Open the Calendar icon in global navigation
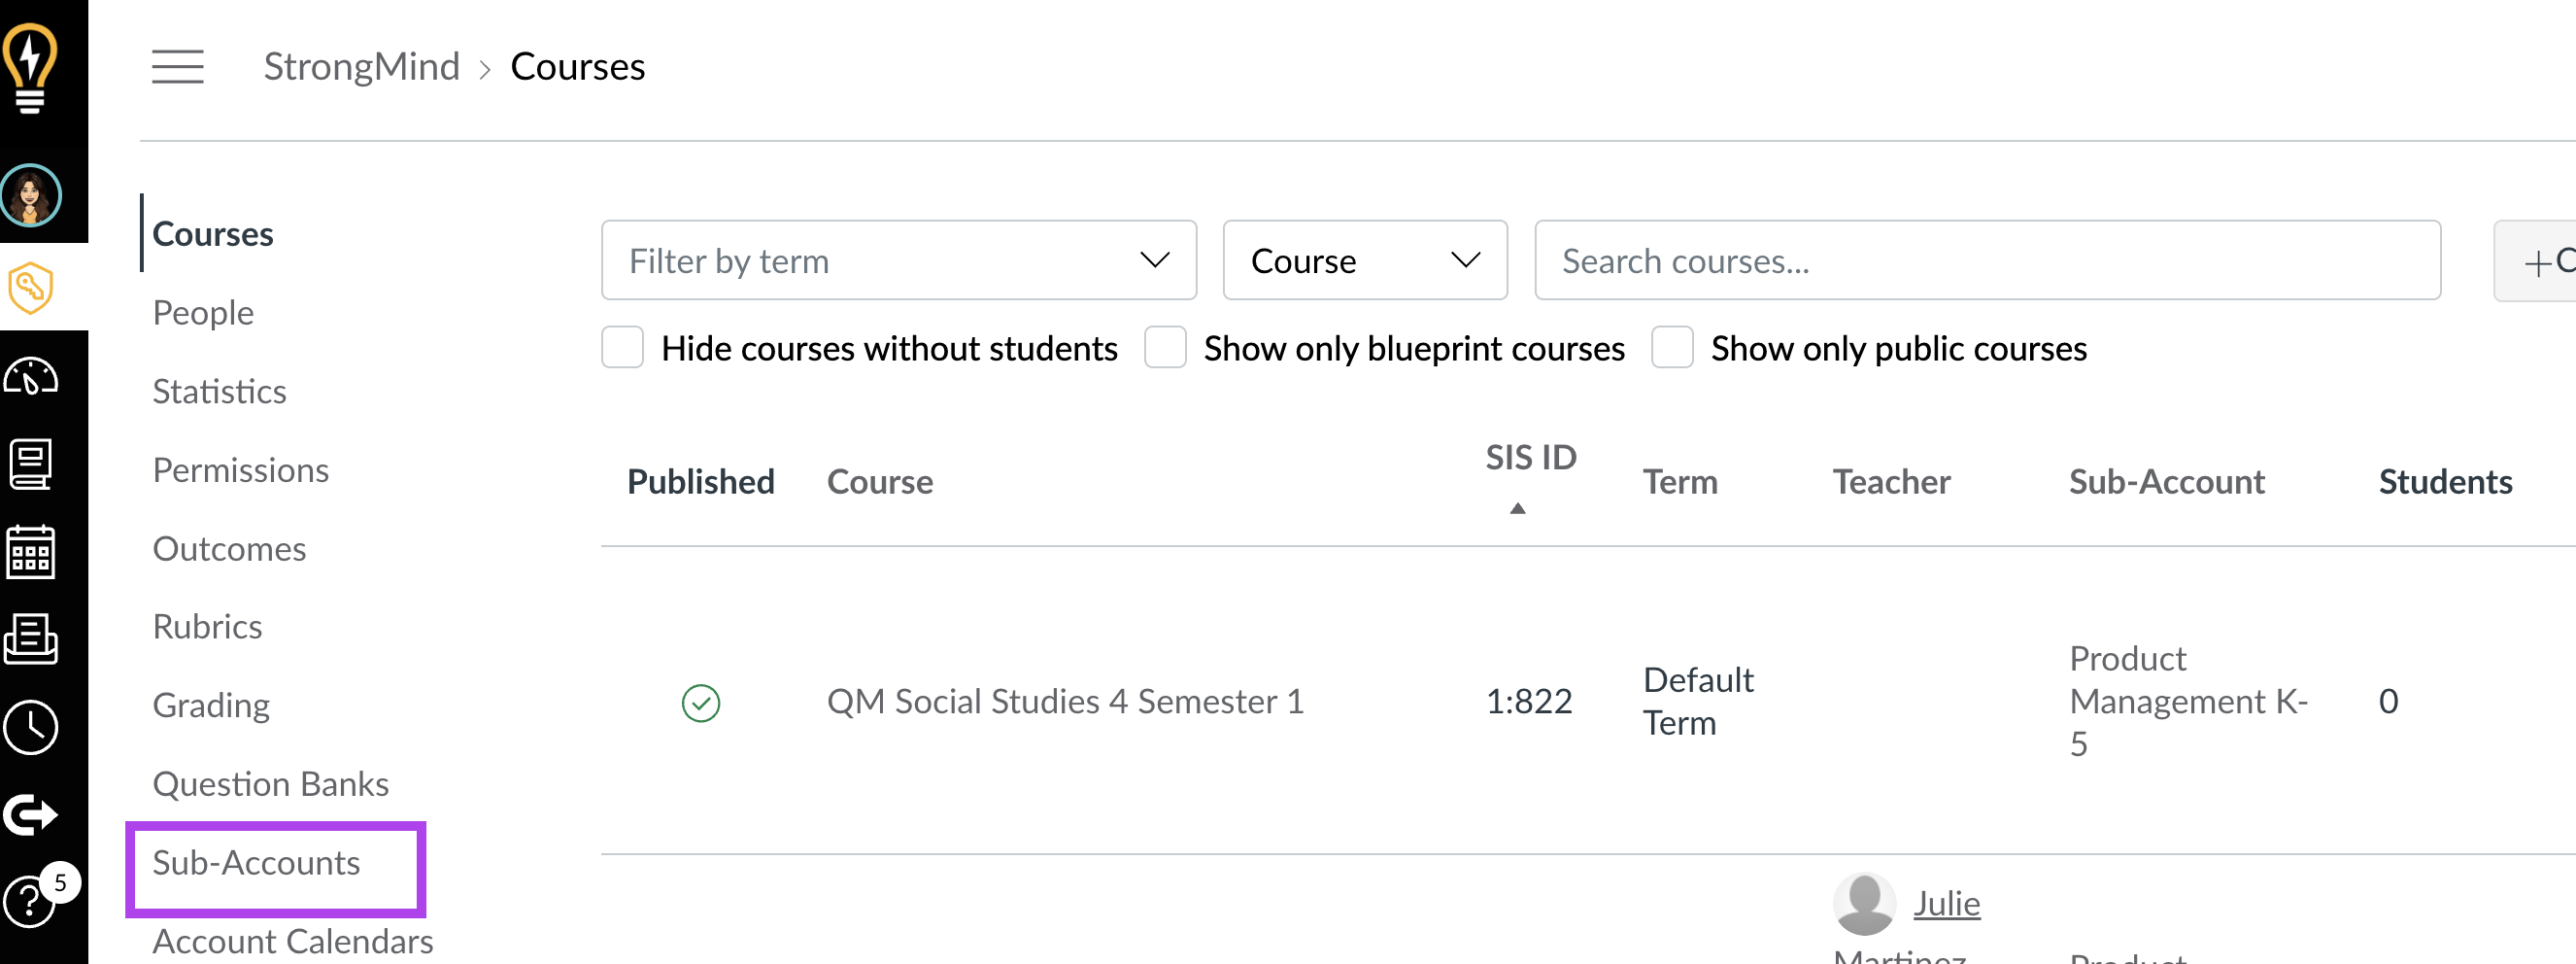This screenshot has width=2576, height=964. pyautogui.click(x=31, y=552)
